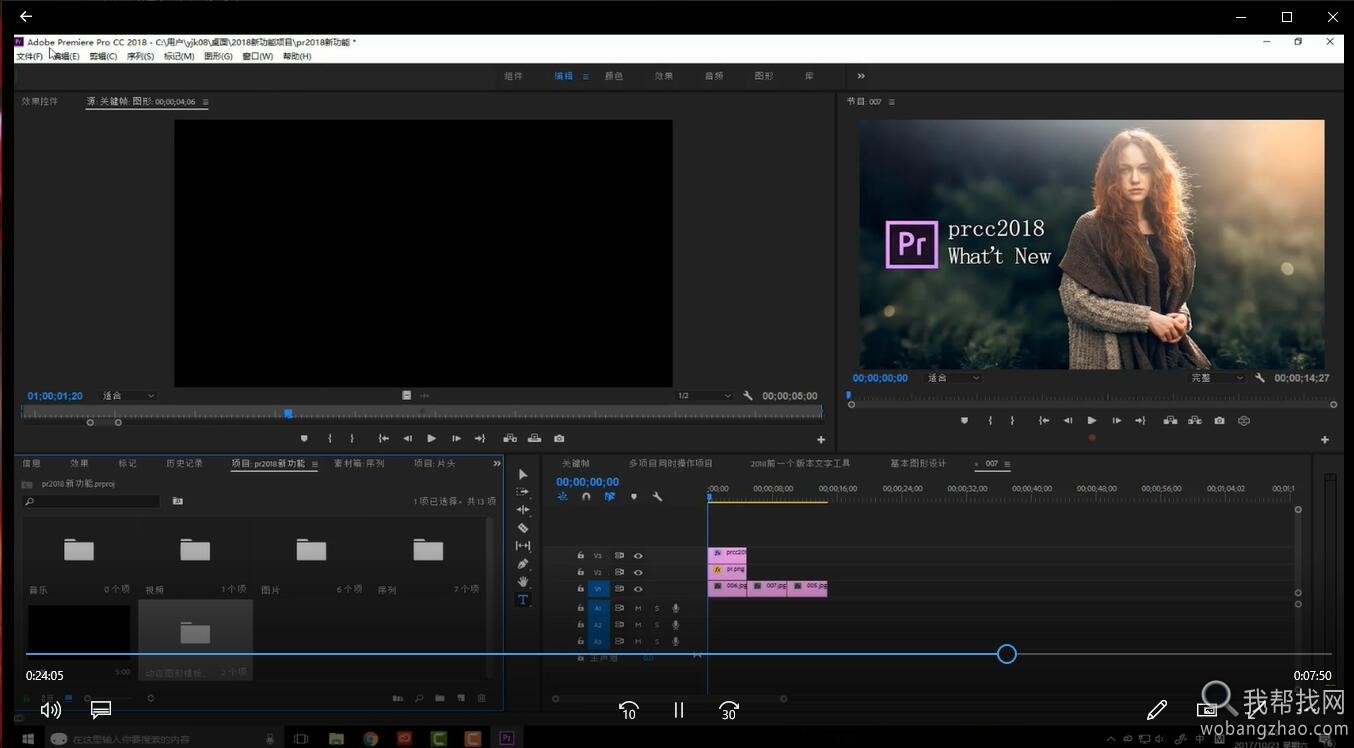Switch to the 音频 workspace
The image size is (1354, 748).
(714, 76)
